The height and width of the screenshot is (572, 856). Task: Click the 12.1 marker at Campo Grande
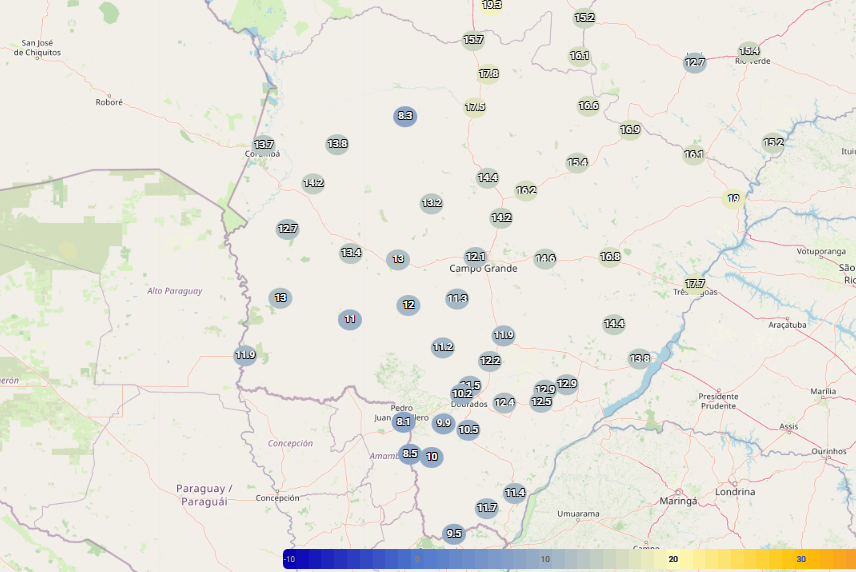point(475,257)
